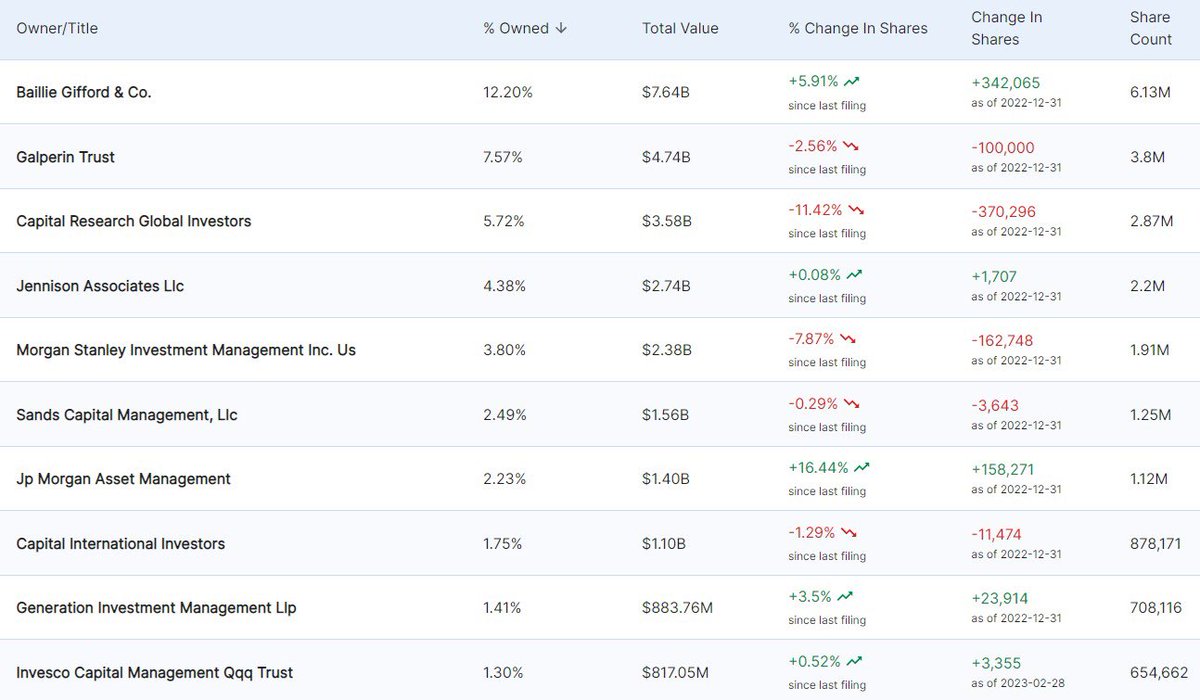
Task: Open the Galperin Trust owner entry
Action: (x=66, y=157)
